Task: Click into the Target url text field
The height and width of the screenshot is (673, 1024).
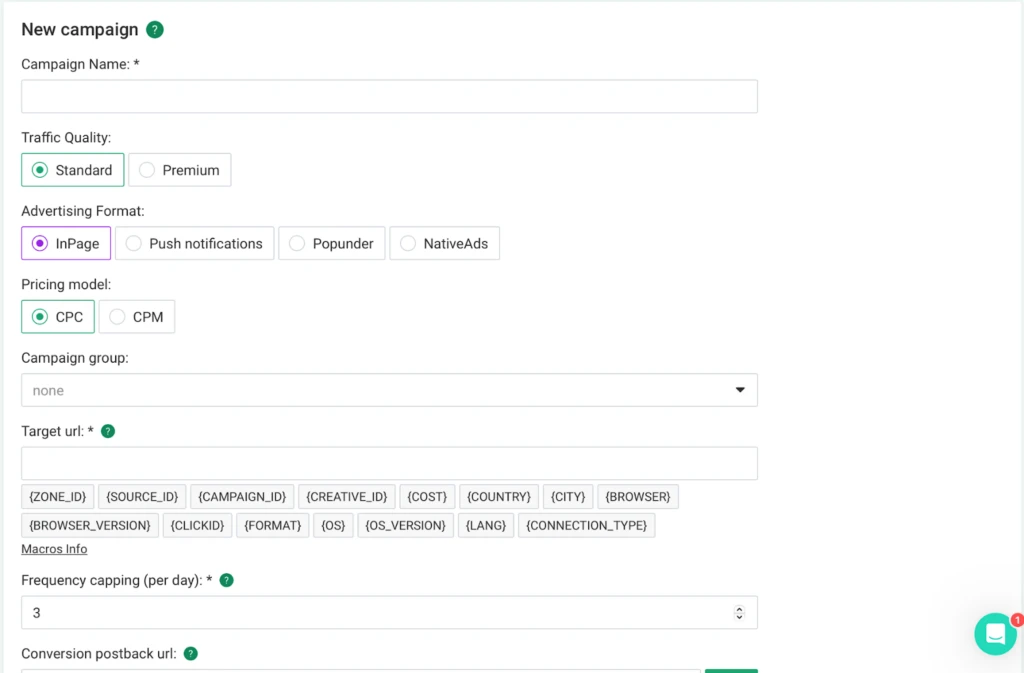Action: [x=389, y=463]
